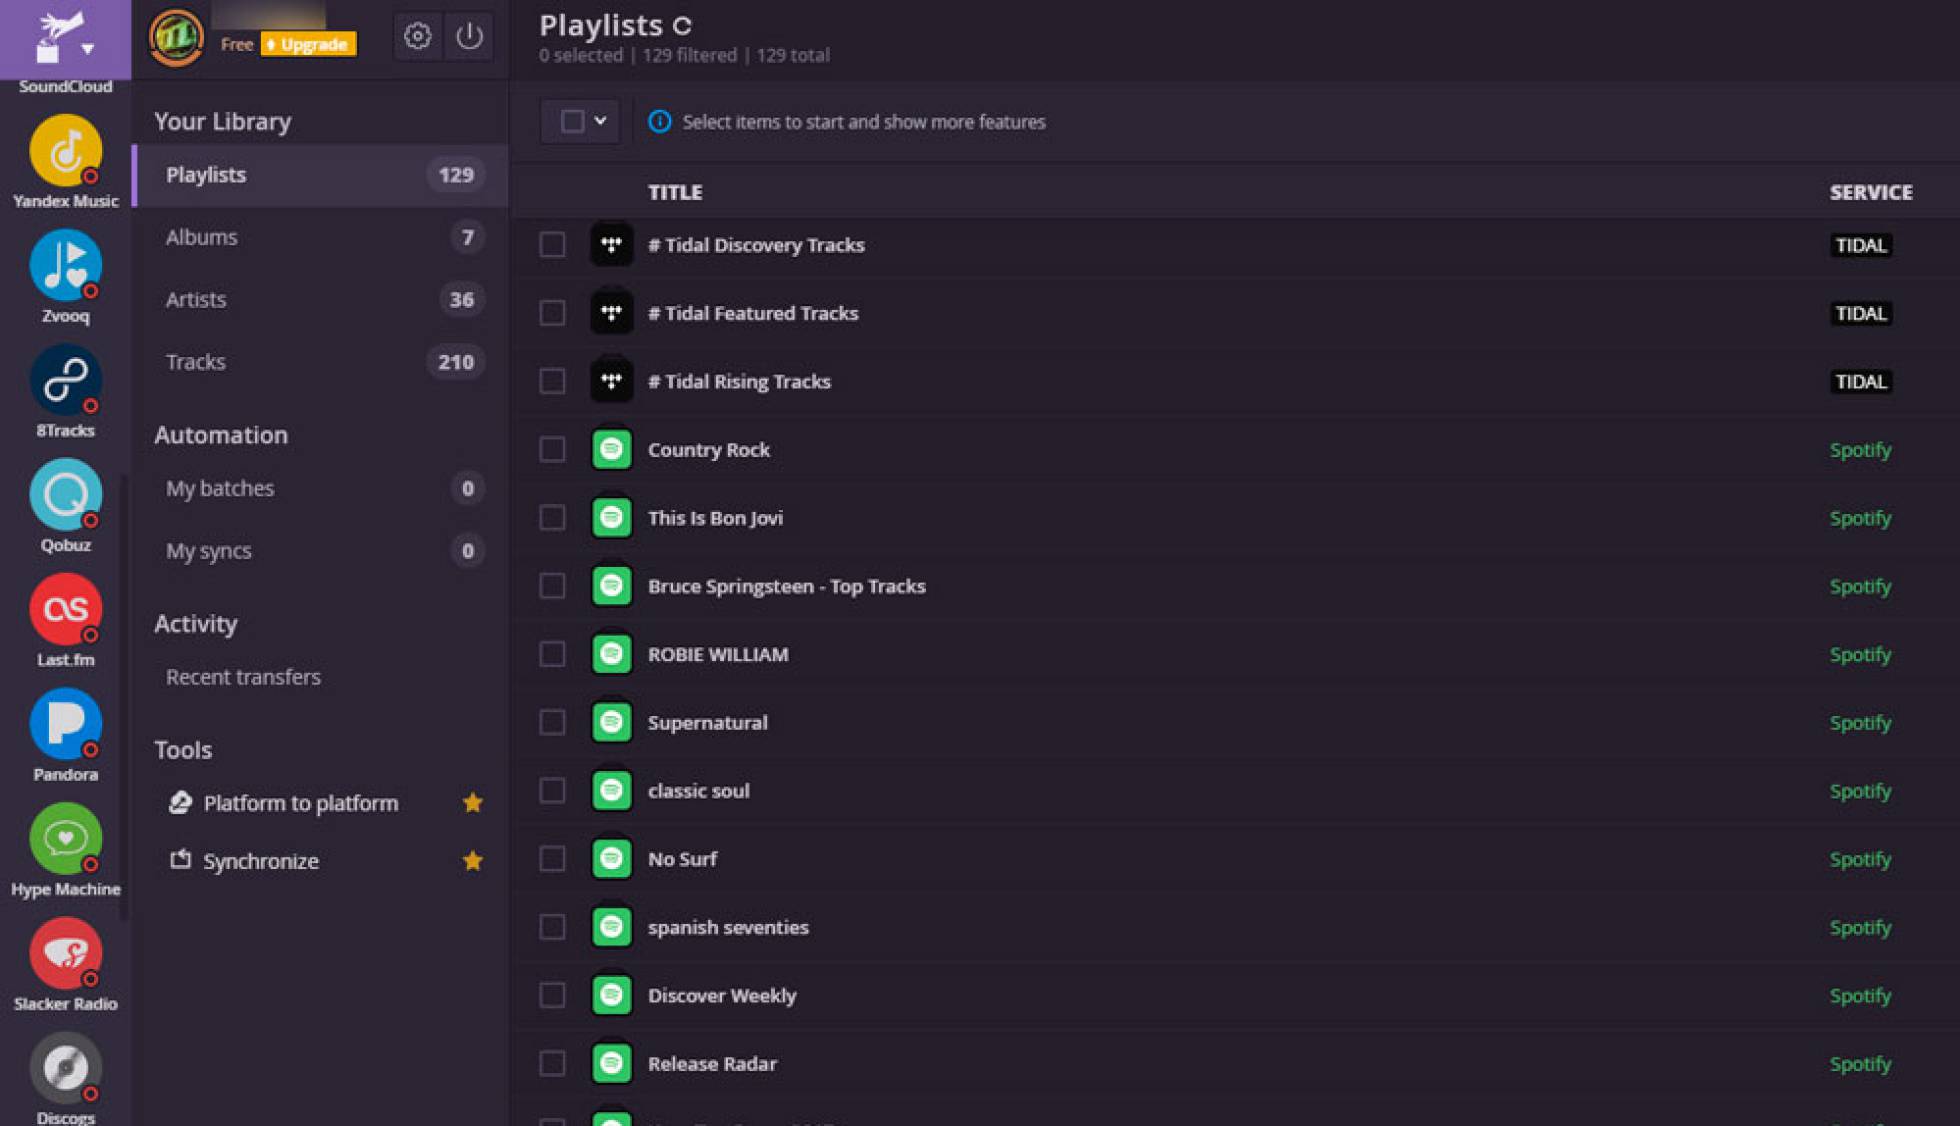1960x1126 pixels.
Task: Click the Spotify icon for Discover Weekly
Action: (611, 995)
